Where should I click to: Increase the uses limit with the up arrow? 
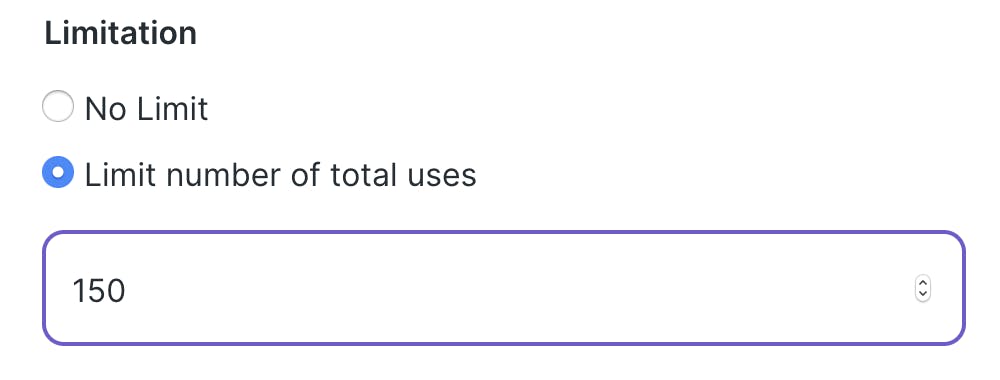(923, 282)
